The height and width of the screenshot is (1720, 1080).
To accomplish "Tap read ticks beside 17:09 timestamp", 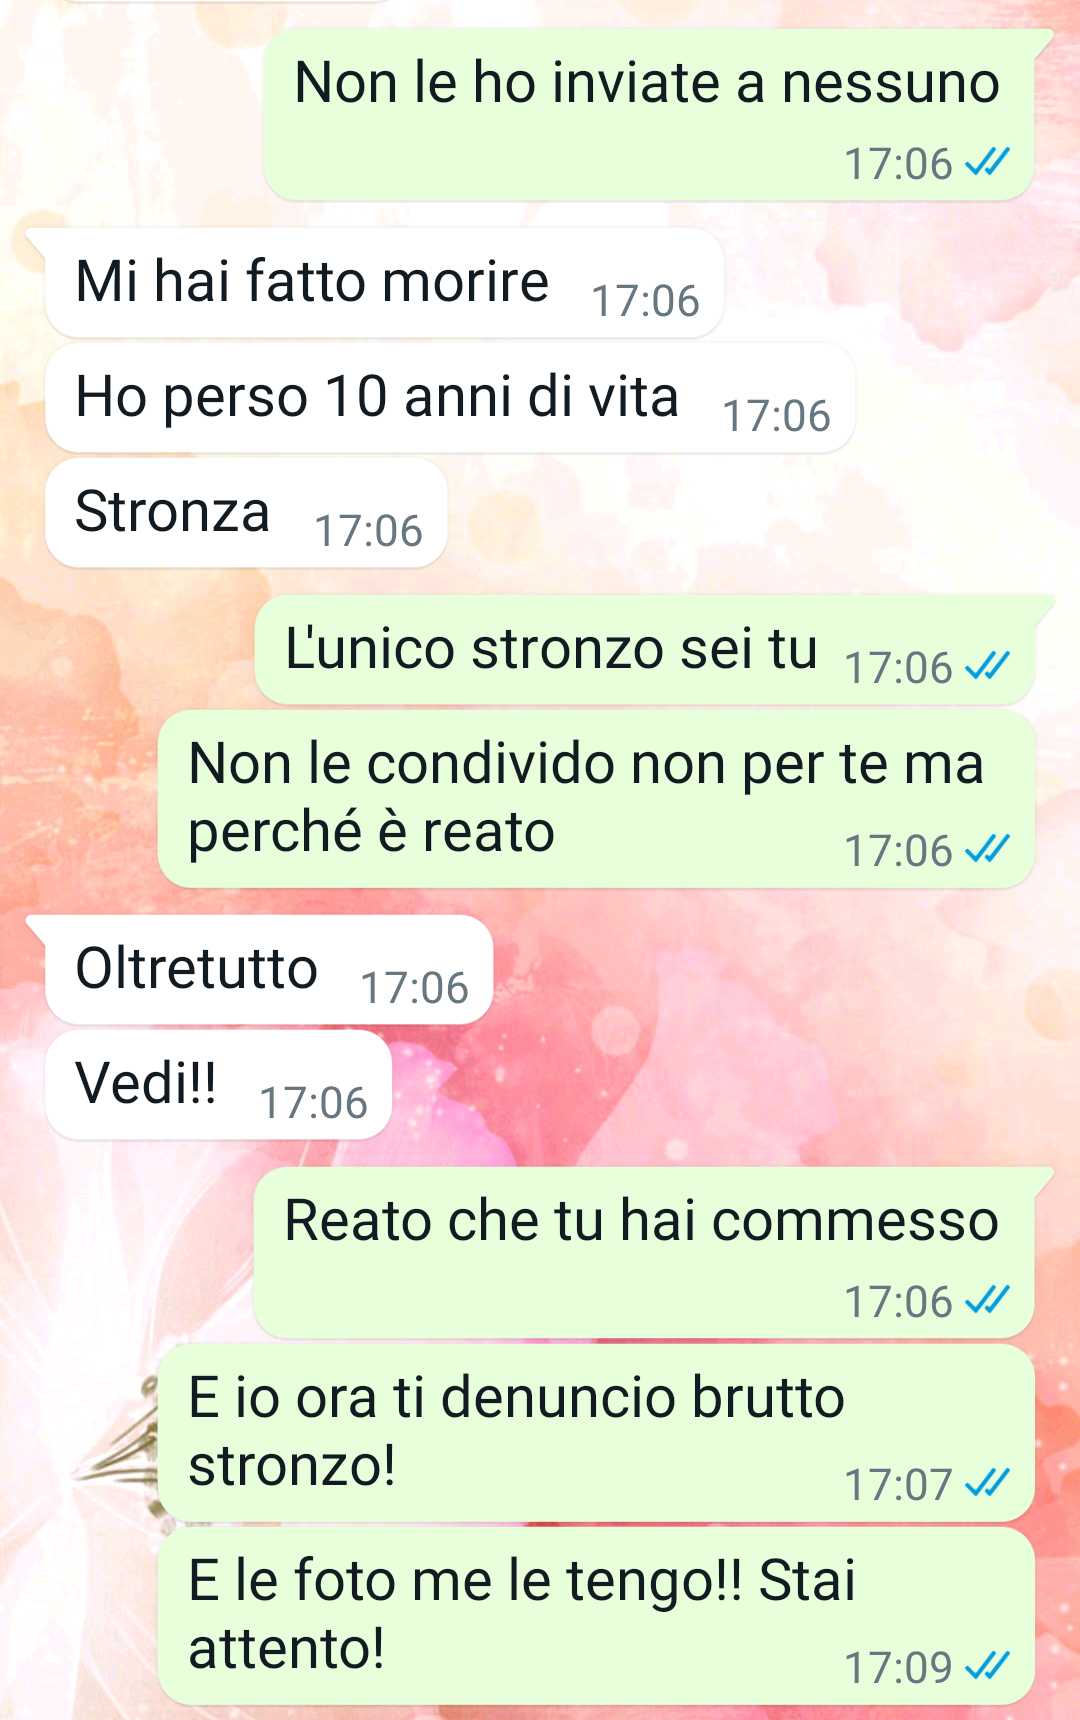I will point(987,1666).
